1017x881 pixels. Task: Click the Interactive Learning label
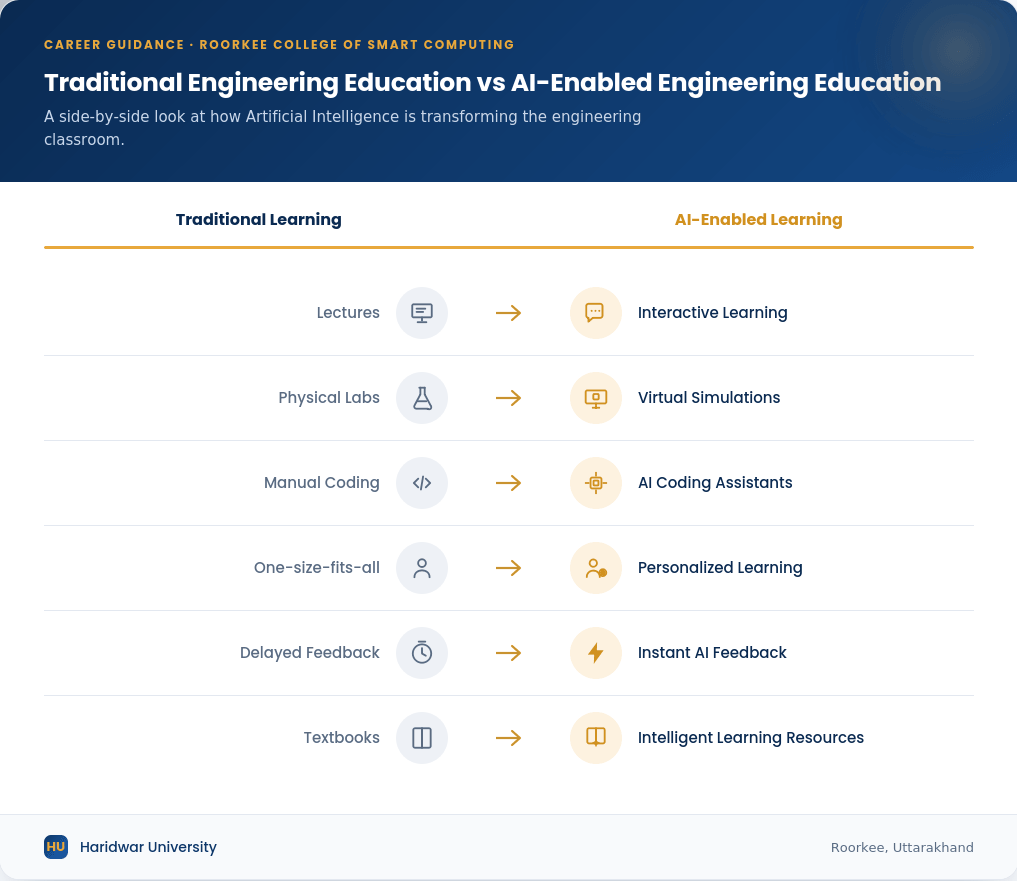click(x=712, y=313)
